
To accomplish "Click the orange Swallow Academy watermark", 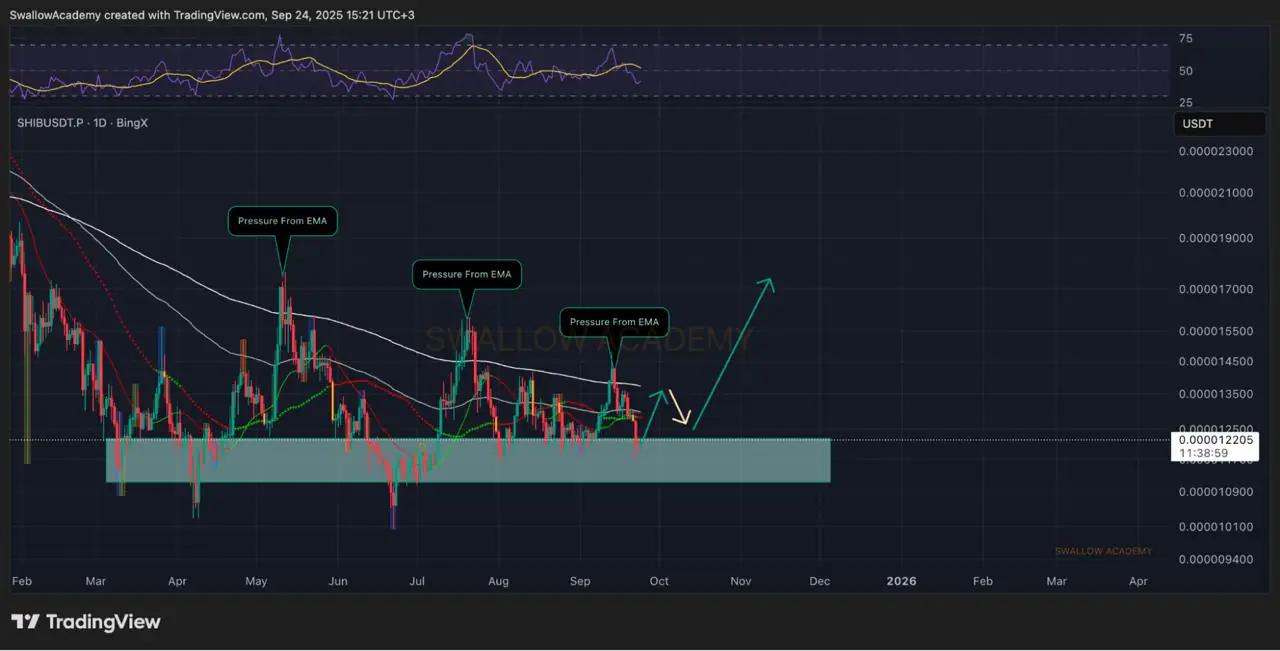I will pyautogui.click(x=1103, y=551).
